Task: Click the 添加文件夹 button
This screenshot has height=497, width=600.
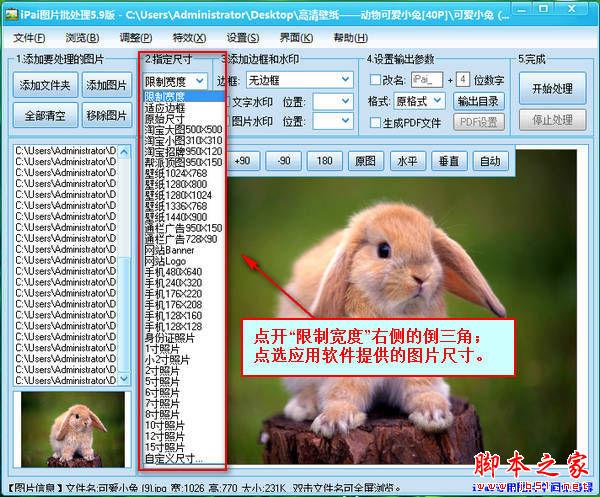Action: pyautogui.click(x=45, y=85)
